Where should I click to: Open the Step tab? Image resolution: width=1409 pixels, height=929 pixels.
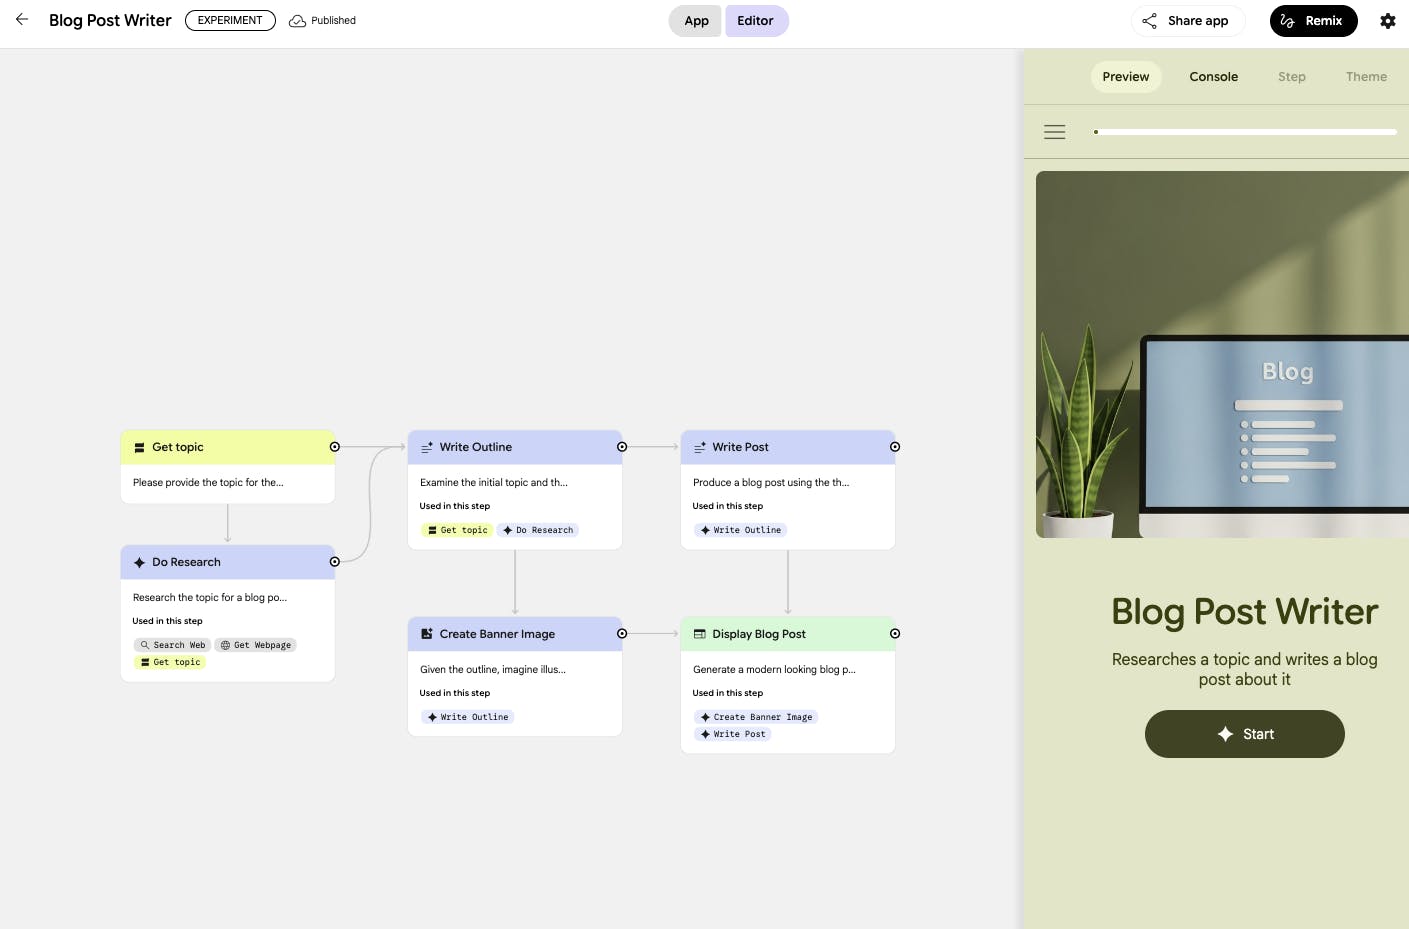point(1292,77)
